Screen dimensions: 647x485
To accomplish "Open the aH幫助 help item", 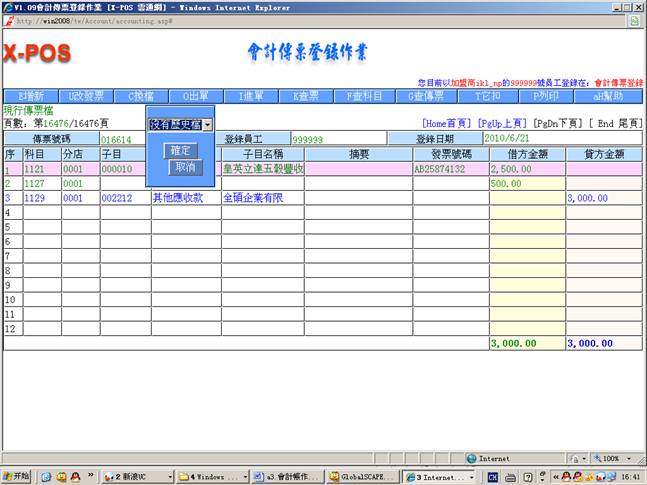I will point(608,96).
